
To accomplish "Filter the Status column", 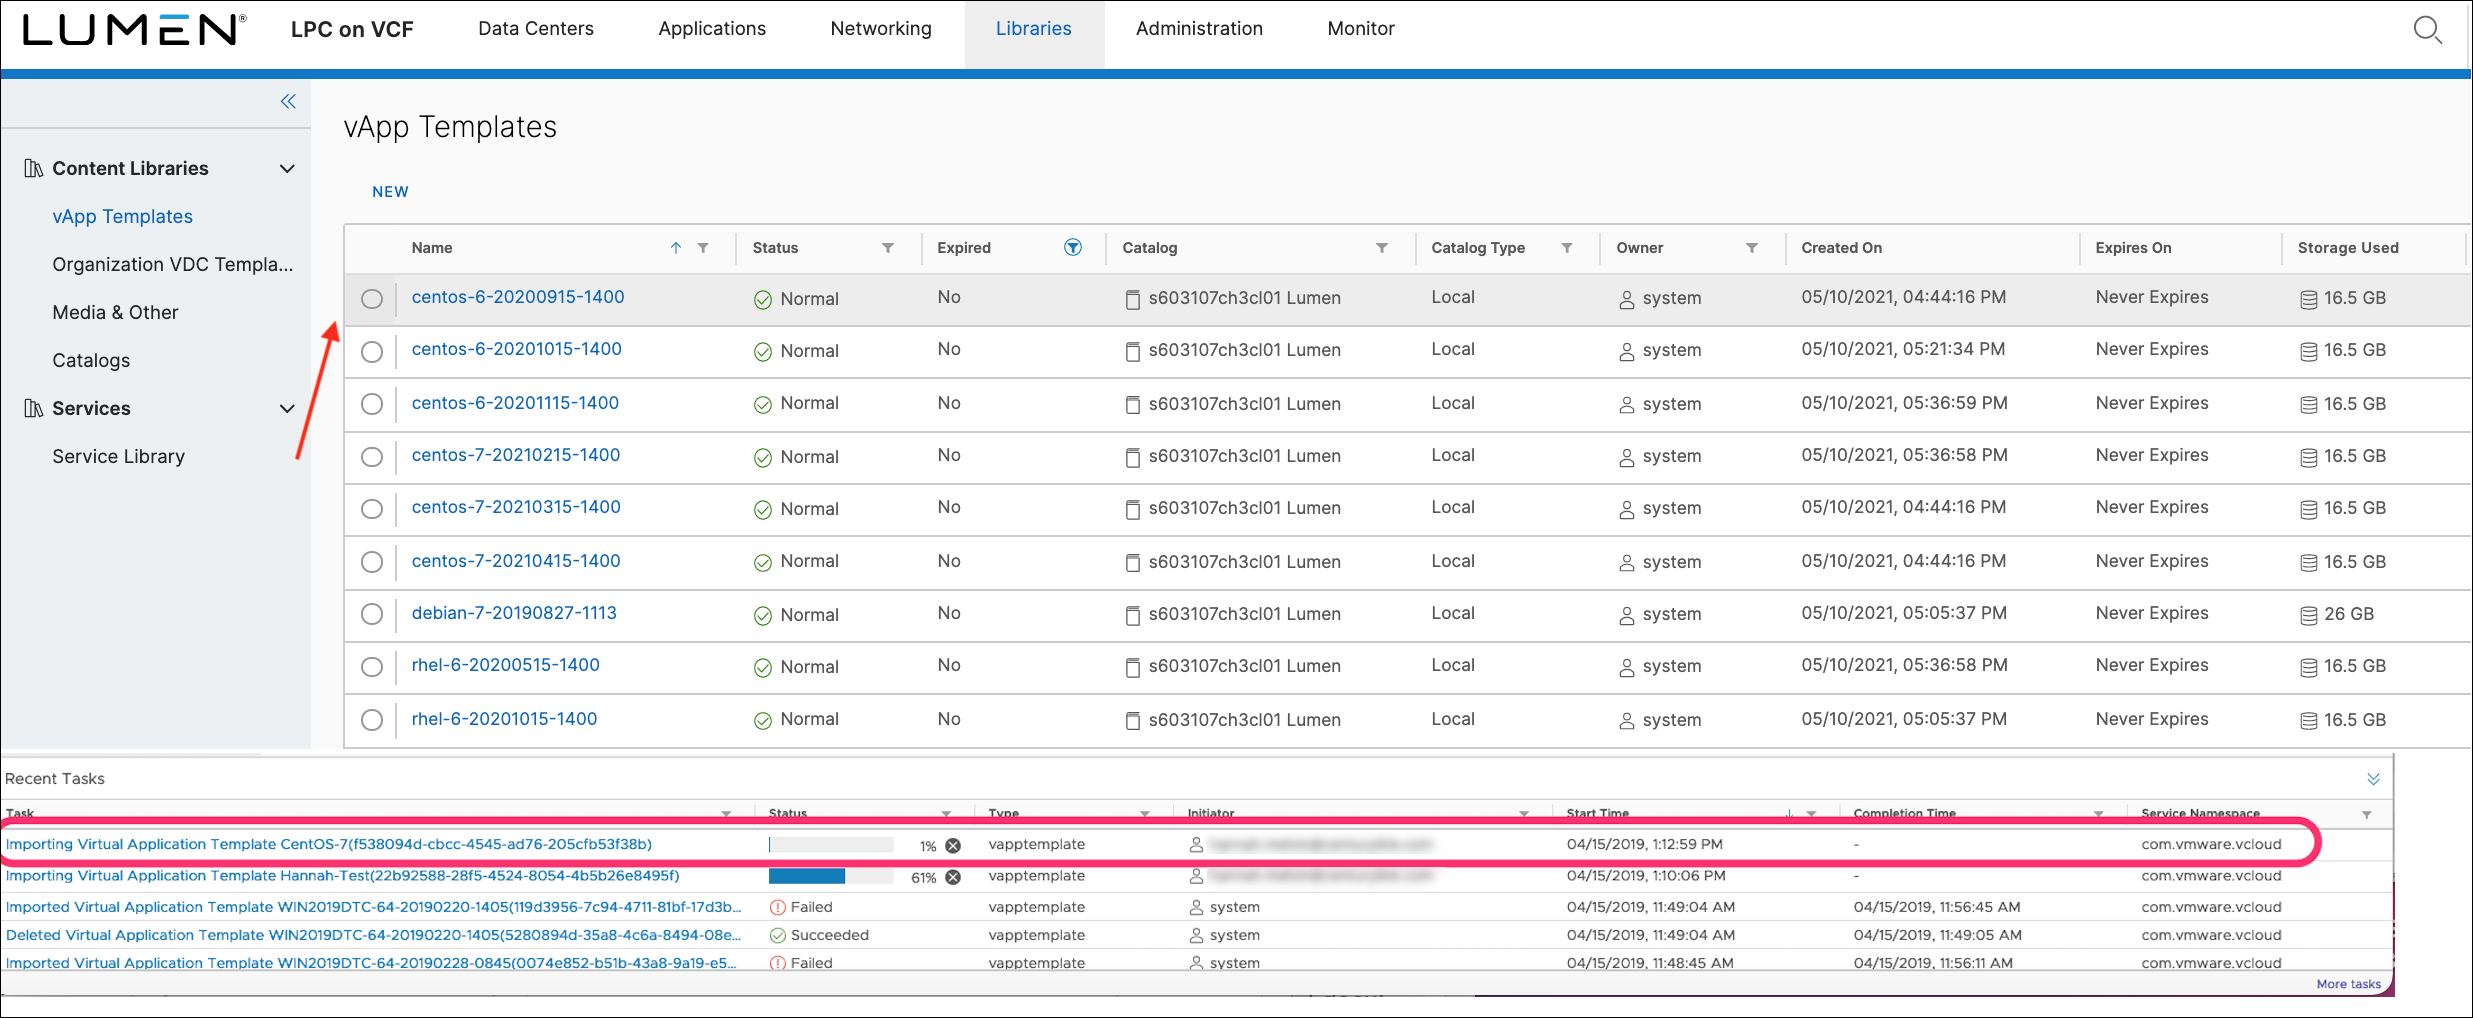I will coord(888,248).
